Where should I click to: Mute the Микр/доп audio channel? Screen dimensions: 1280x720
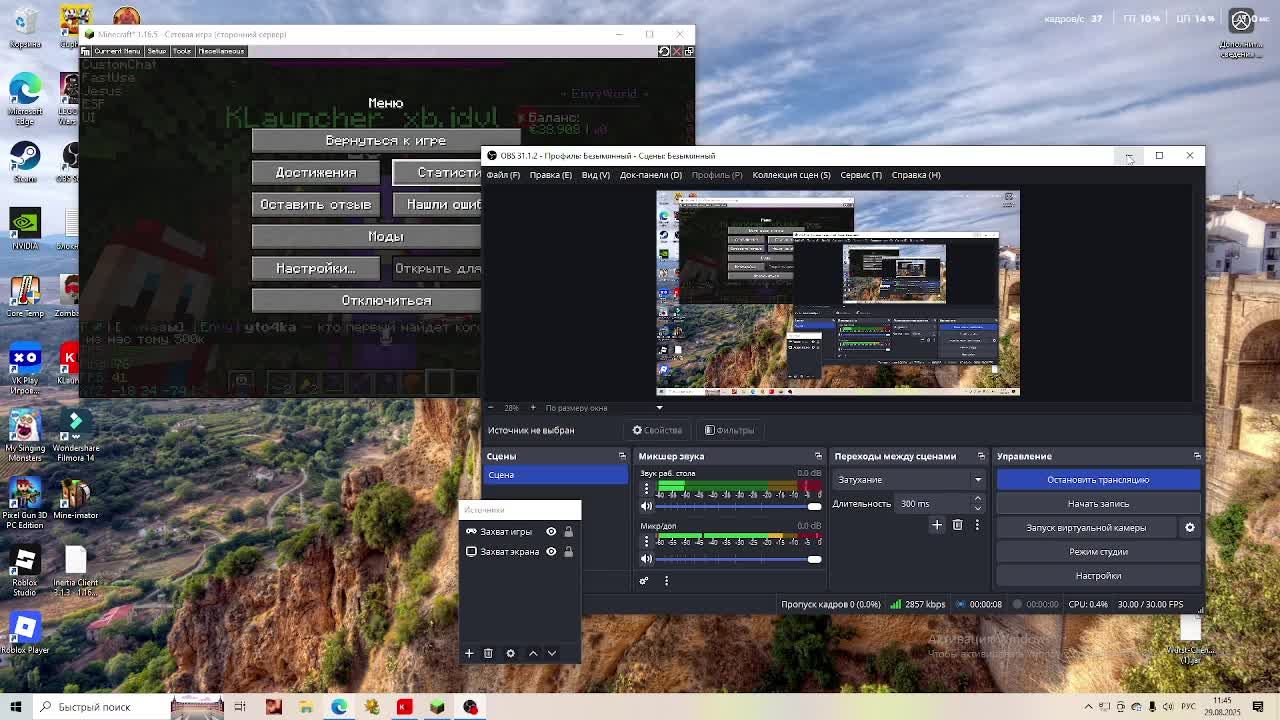click(645, 559)
